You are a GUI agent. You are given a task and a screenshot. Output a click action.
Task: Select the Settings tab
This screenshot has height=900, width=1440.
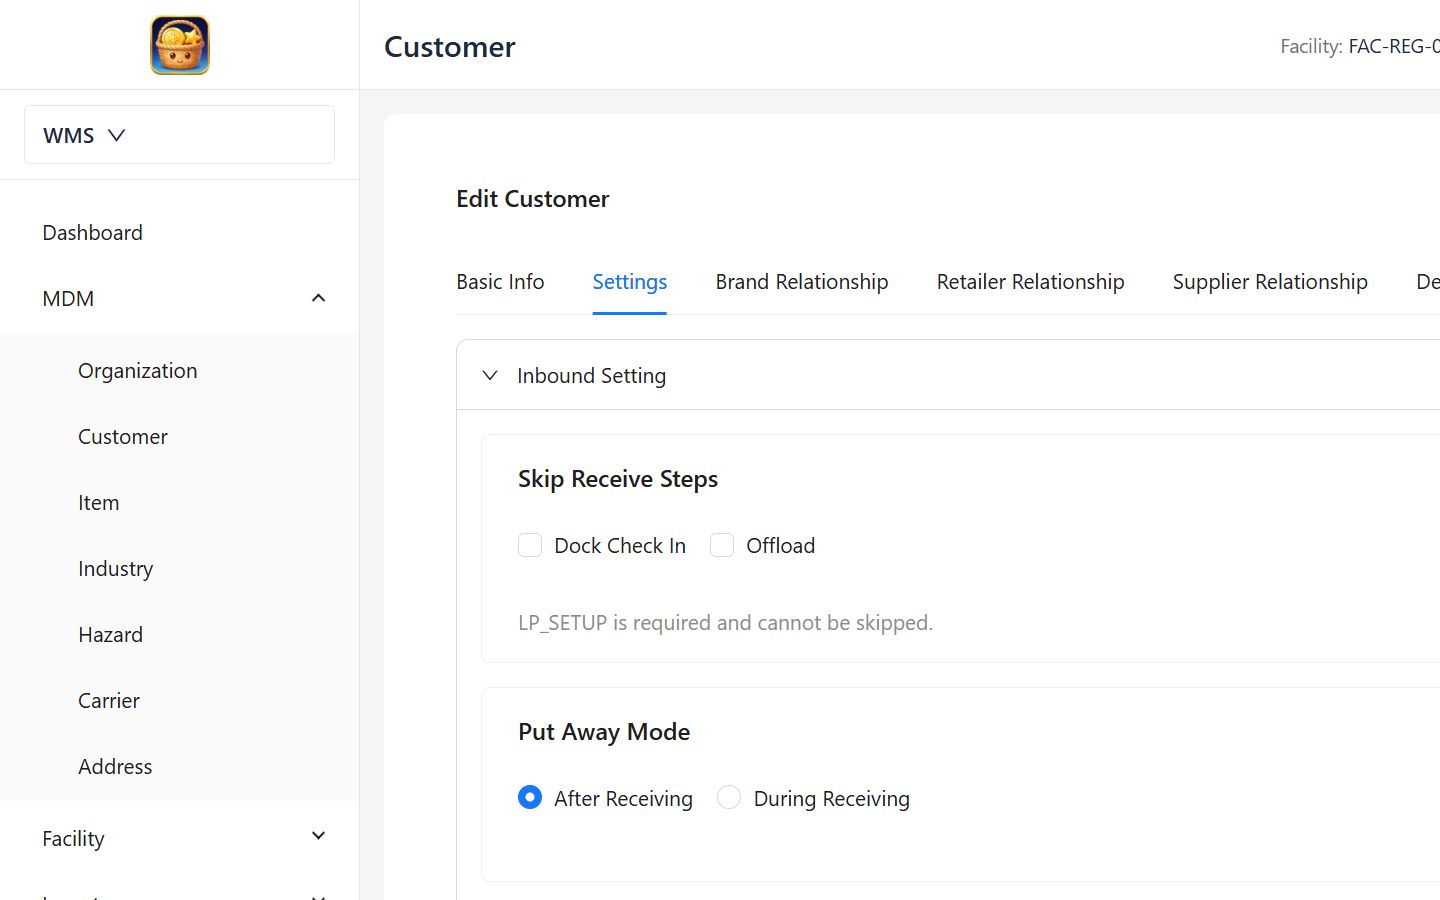629,282
